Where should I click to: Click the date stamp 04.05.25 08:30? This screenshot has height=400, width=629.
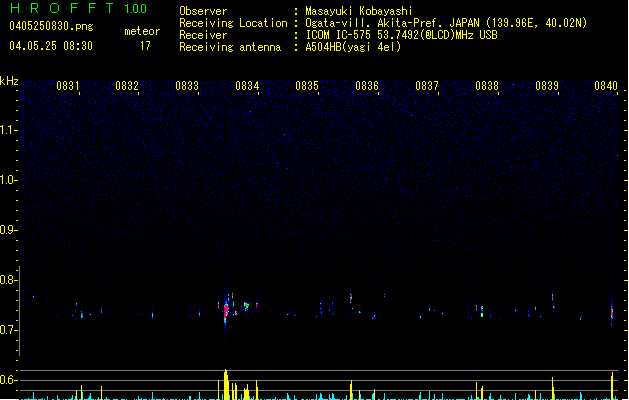51,46
